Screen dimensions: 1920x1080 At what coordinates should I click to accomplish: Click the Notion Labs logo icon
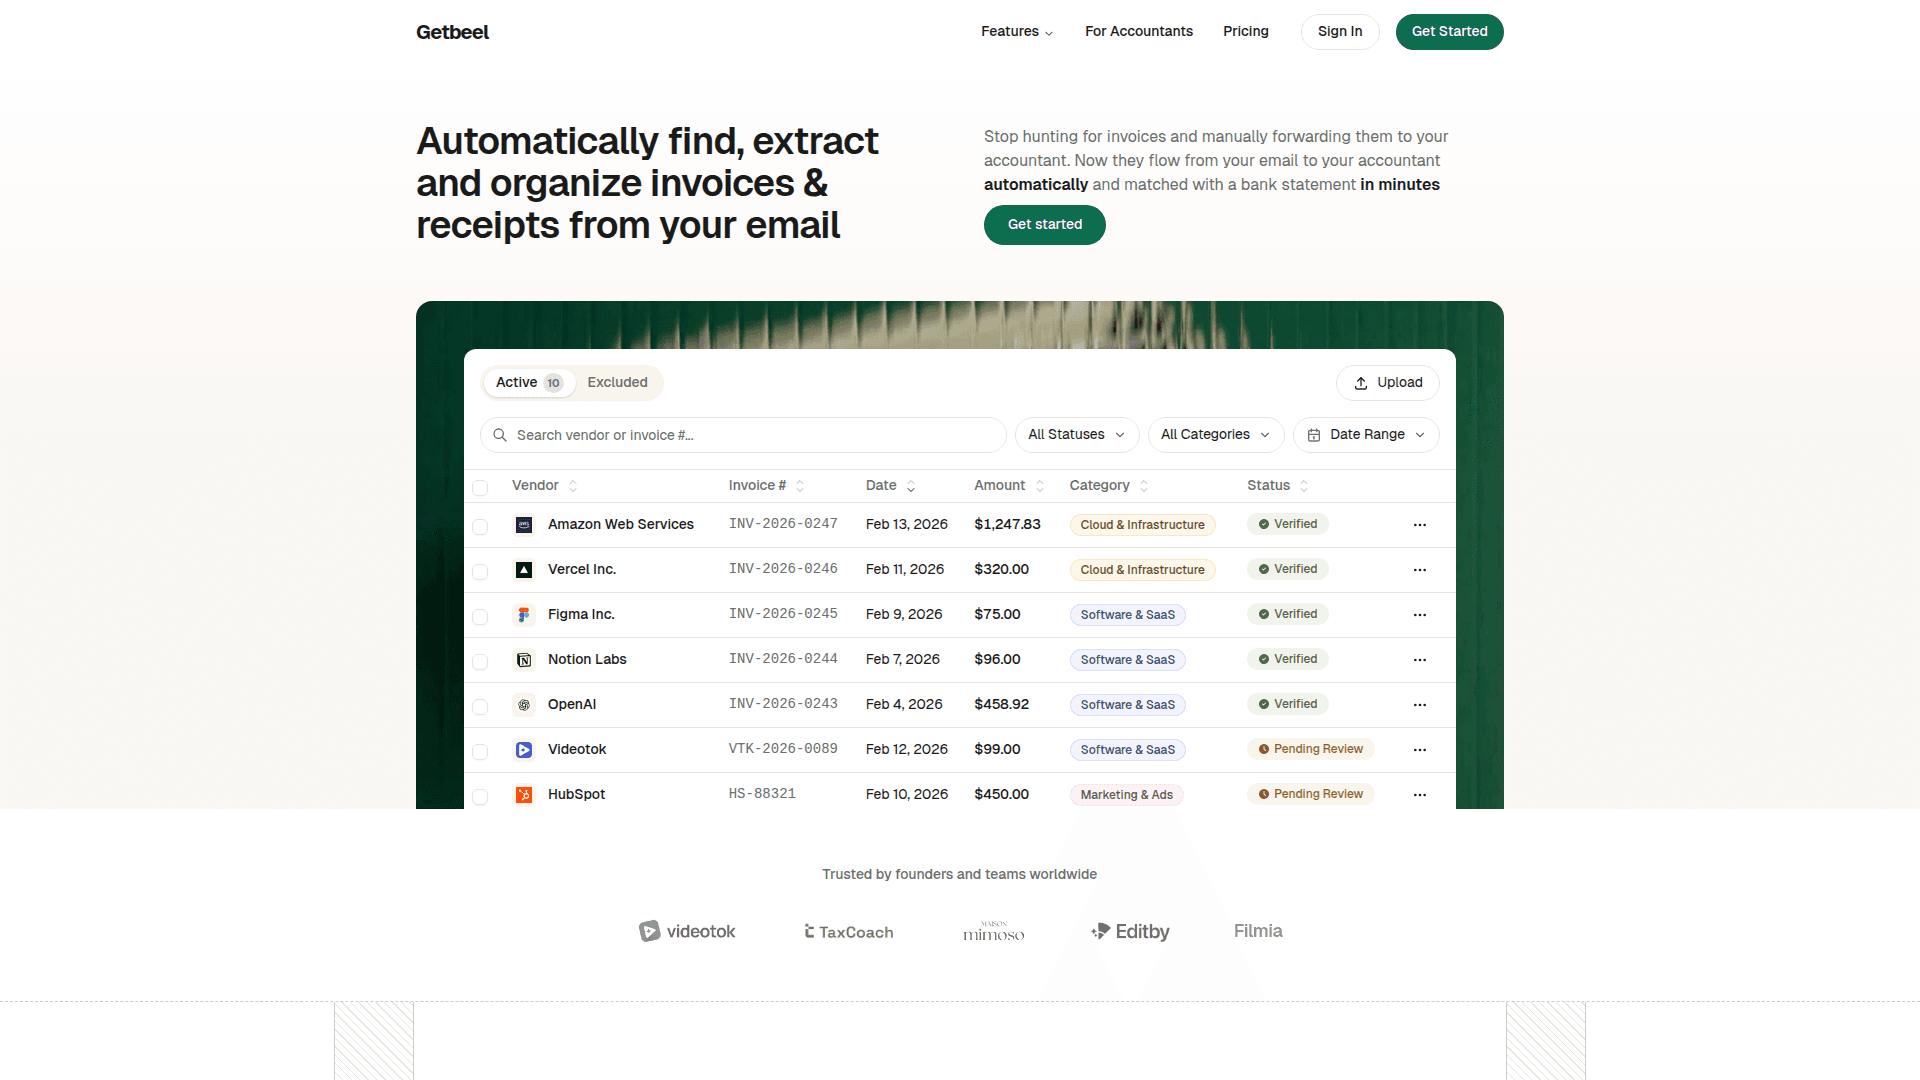523,660
